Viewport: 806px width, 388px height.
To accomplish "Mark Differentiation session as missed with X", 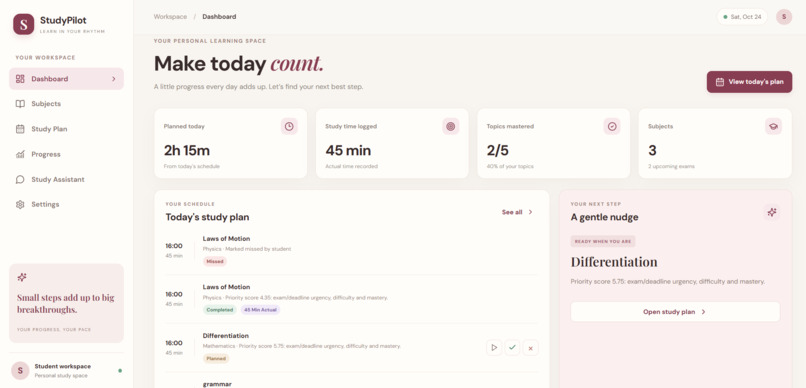I will click(x=530, y=348).
